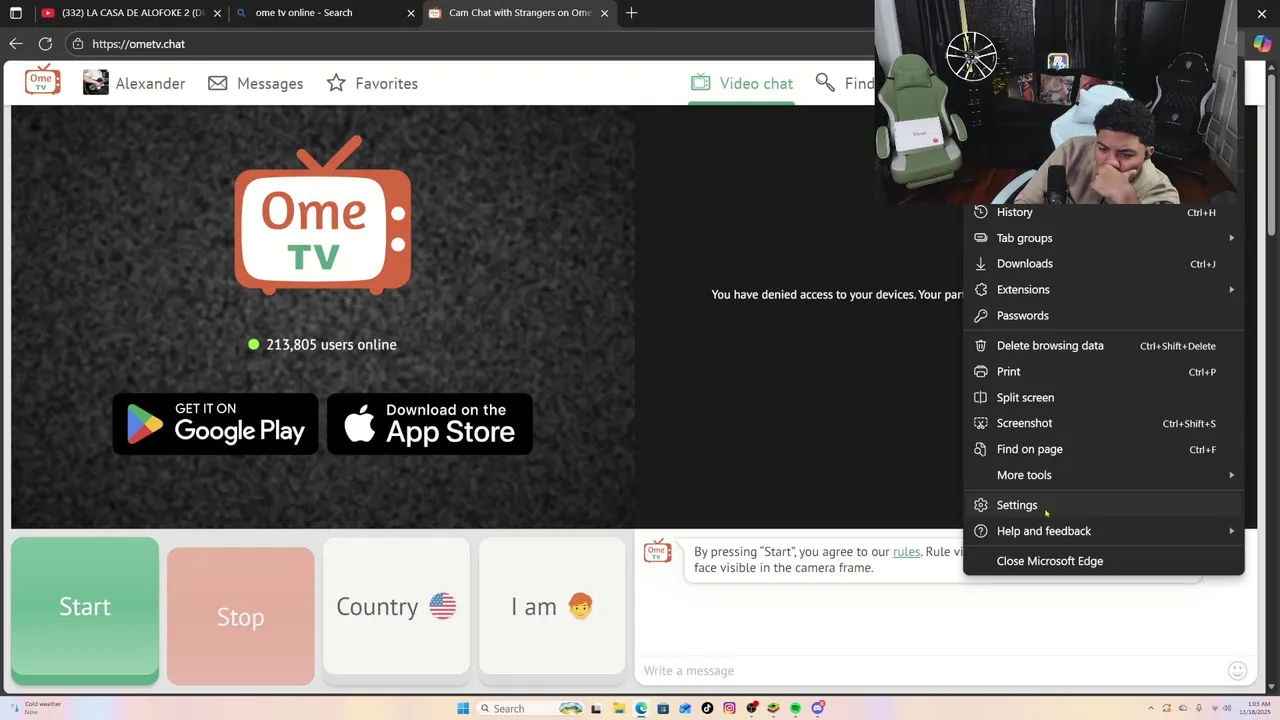Close the 'ome tv online - Search' tab
1280x720 pixels.
point(411,13)
